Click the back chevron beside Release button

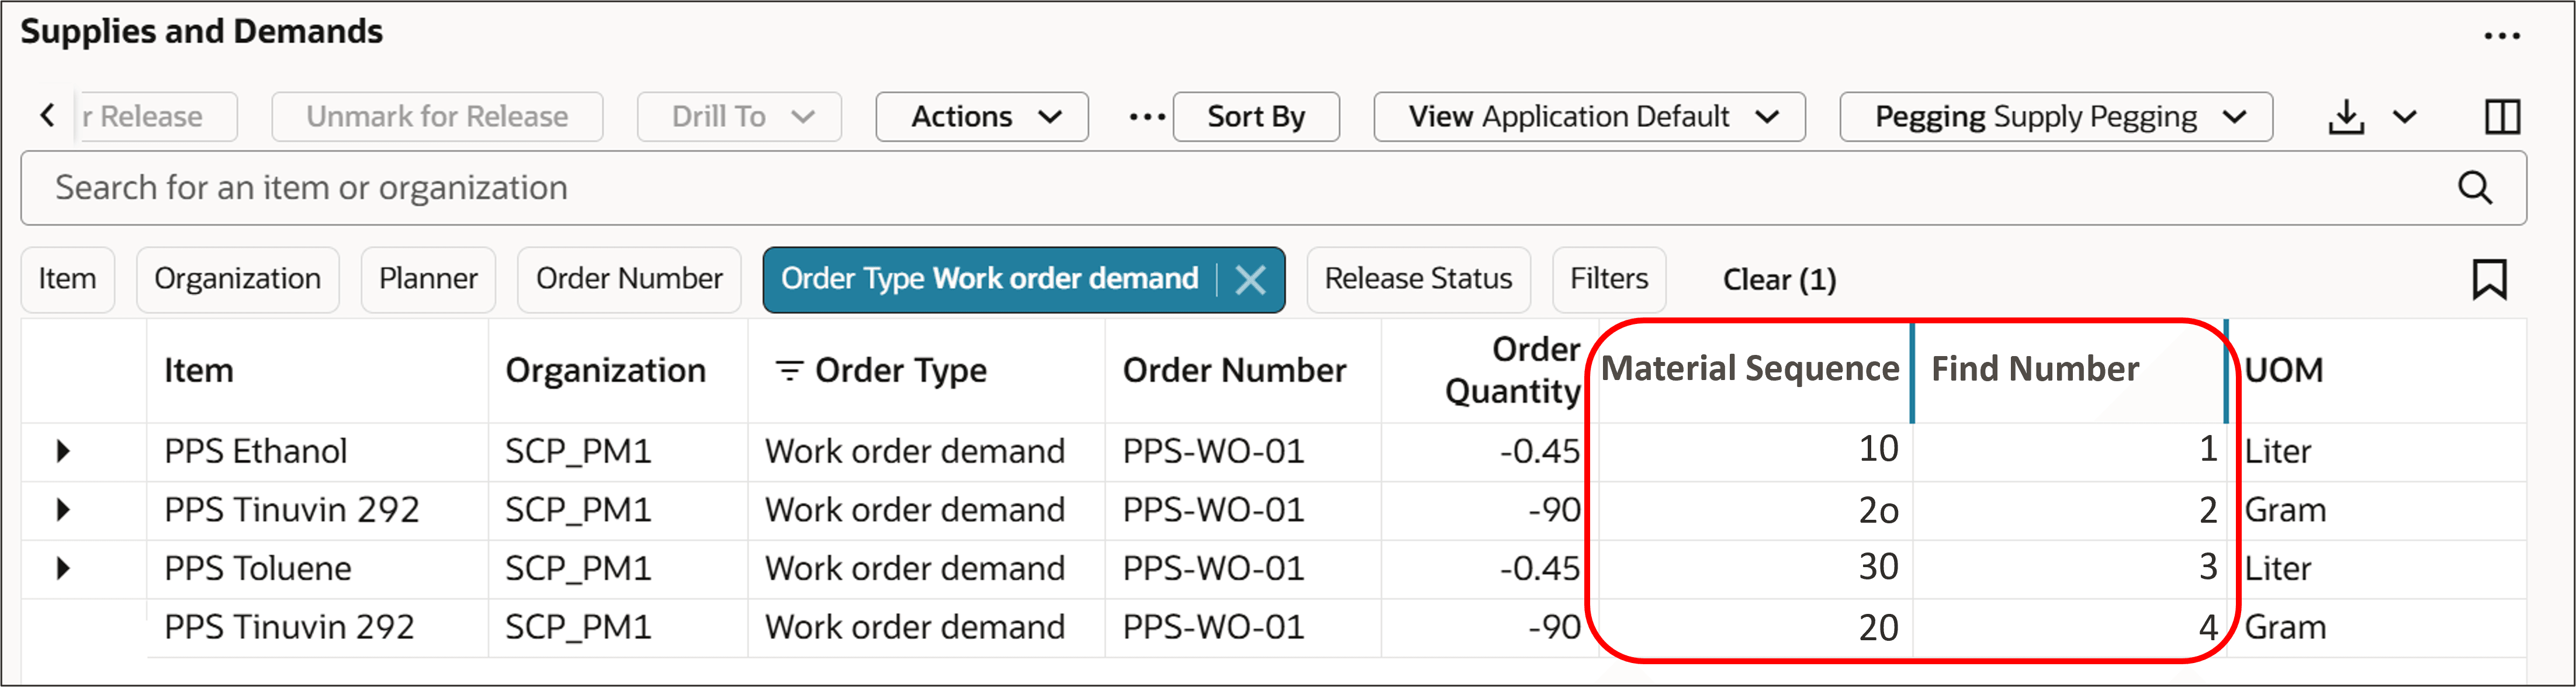point(47,116)
